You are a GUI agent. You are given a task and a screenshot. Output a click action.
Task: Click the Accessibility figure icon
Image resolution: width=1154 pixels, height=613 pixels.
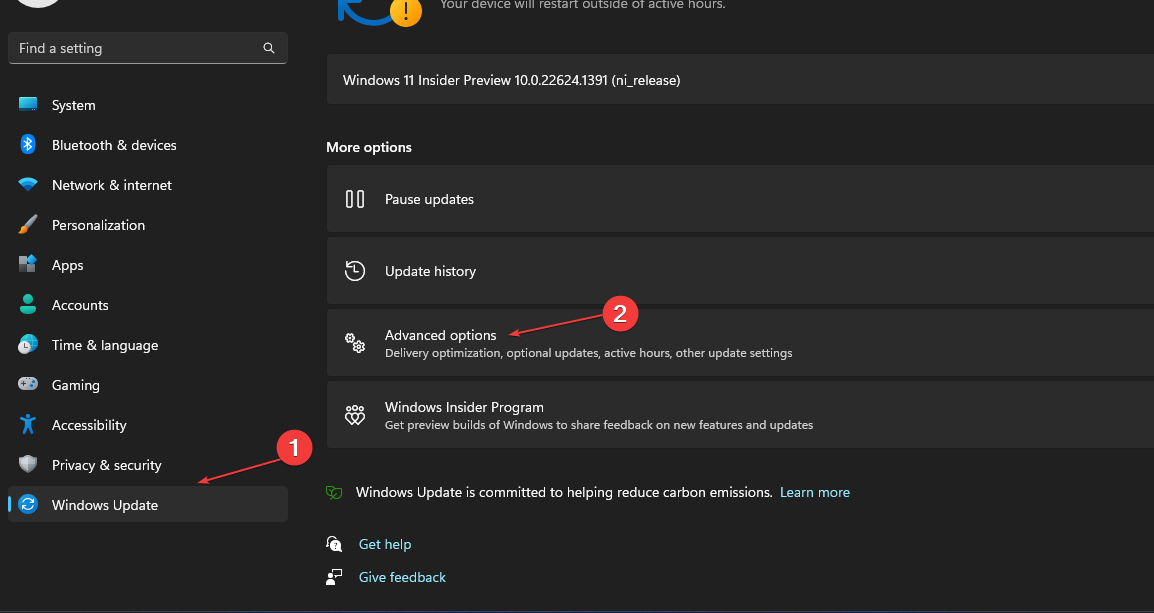pos(28,425)
